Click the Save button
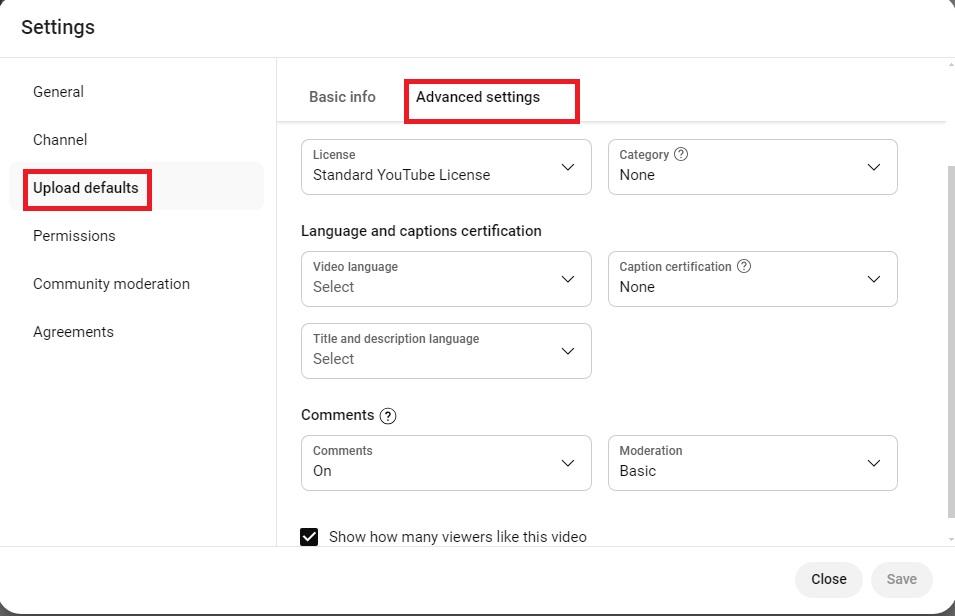Viewport: 955px width, 616px height. pos(901,579)
